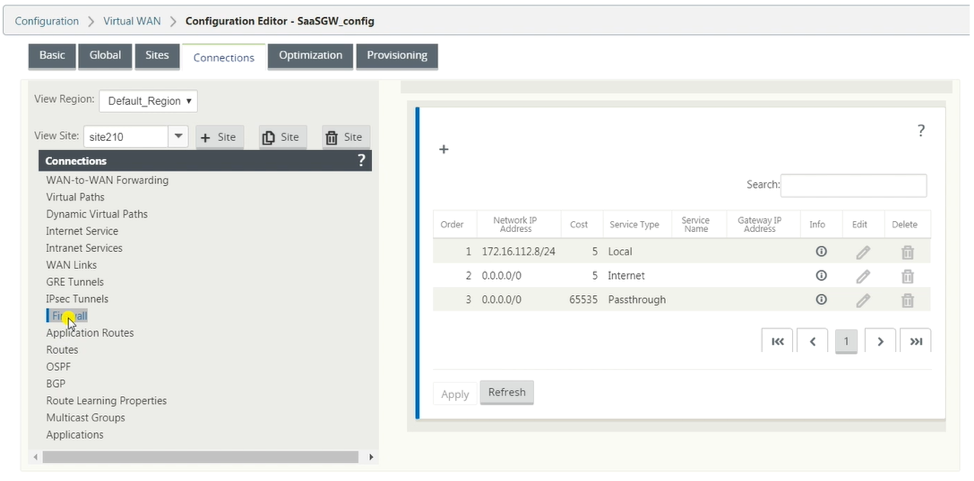The width and height of the screenshot is (974, 481).
Task: Delete the Passthrough route using trash icon
Action: [x=908, y=300]
